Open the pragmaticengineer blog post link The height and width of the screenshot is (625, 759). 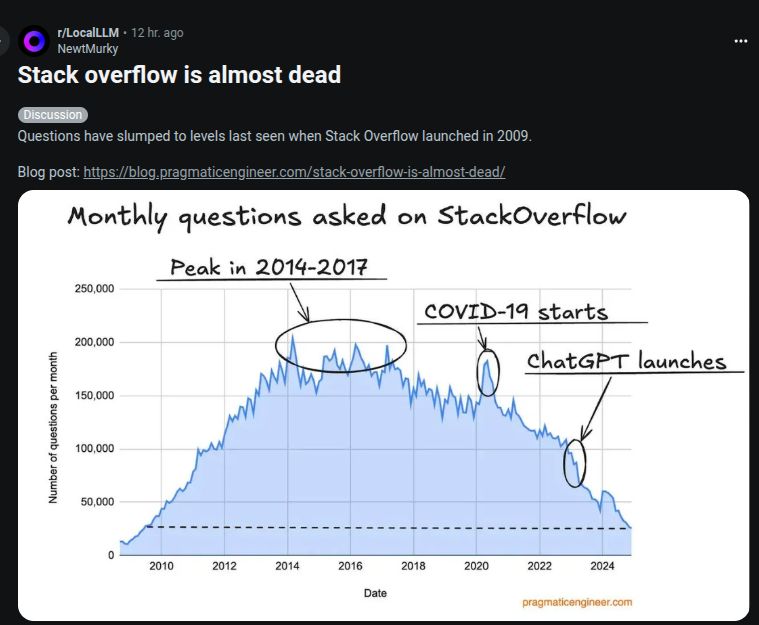click(294, 172)
